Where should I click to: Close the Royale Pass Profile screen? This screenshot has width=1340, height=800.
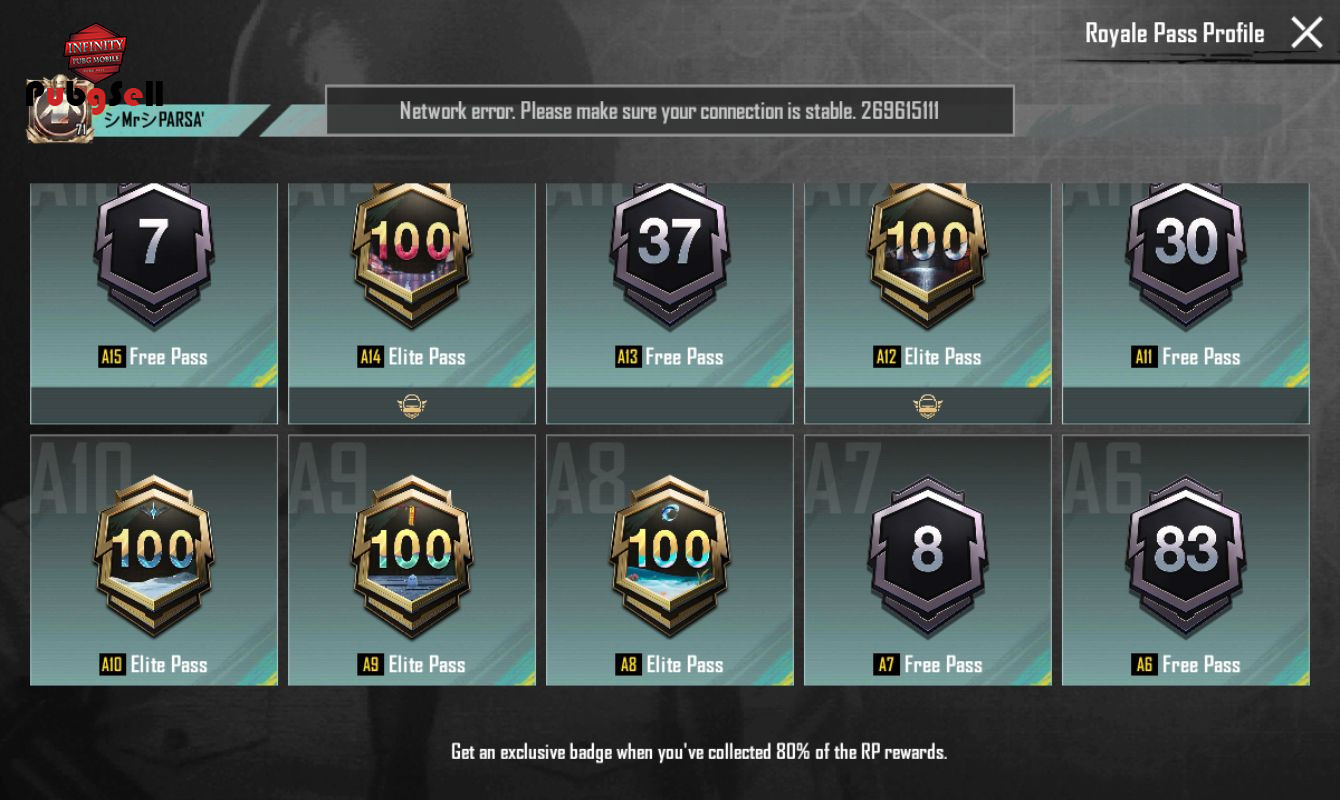(1306, 33)
